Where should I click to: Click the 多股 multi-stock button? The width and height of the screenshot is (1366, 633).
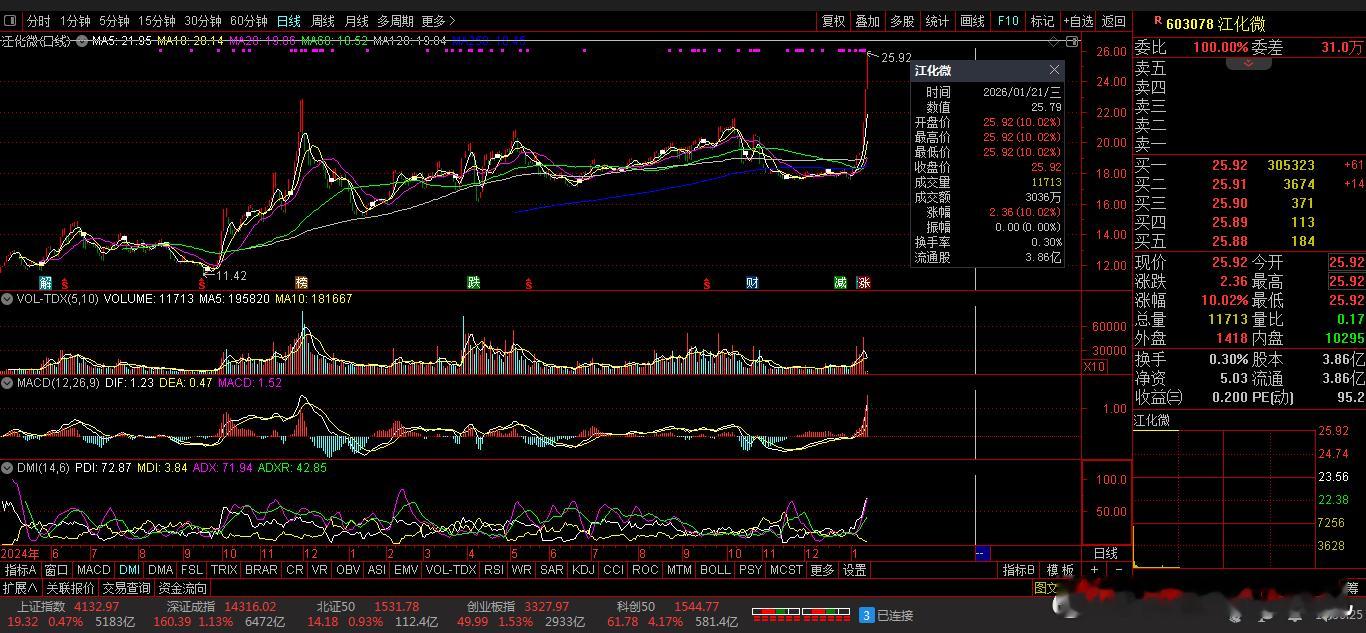(x=902, y=21)
